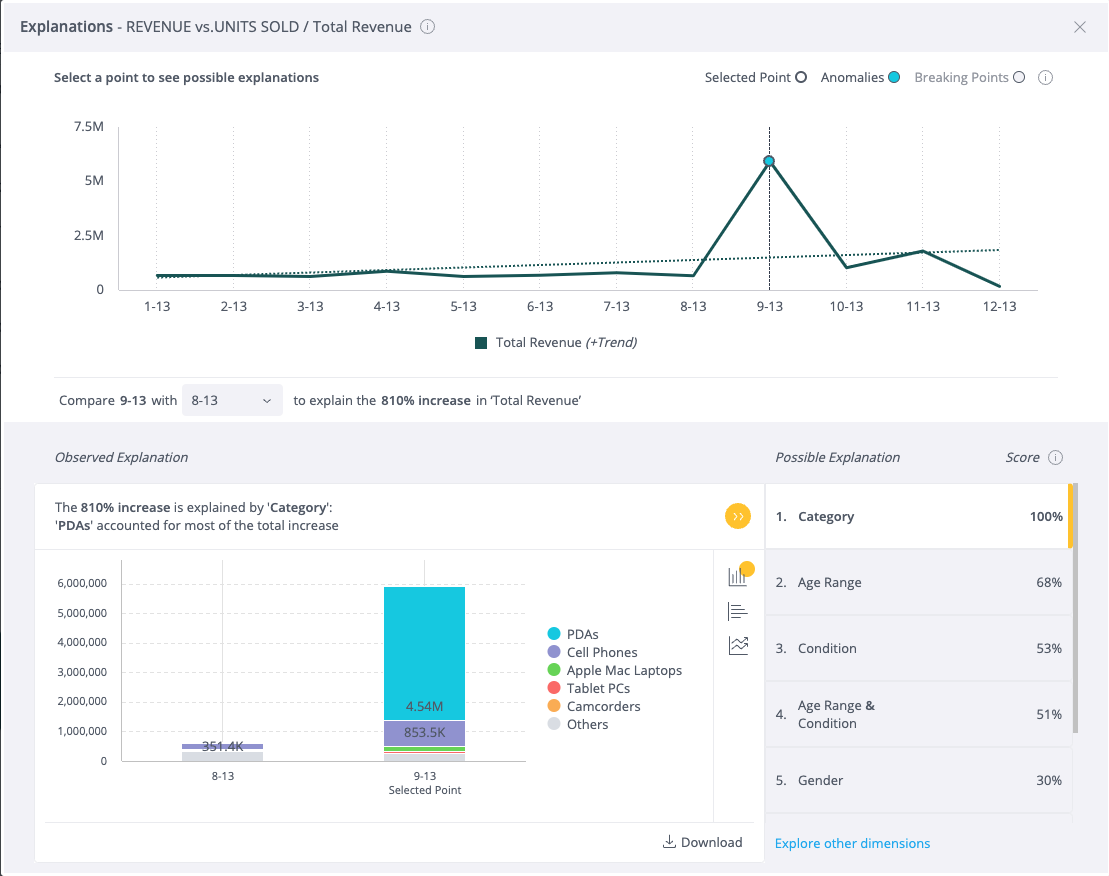Image resolution: width=1109 pixels, height=876 pixels.
Task: Click the Camcorders legend swatch
Action: click(554, 706)
